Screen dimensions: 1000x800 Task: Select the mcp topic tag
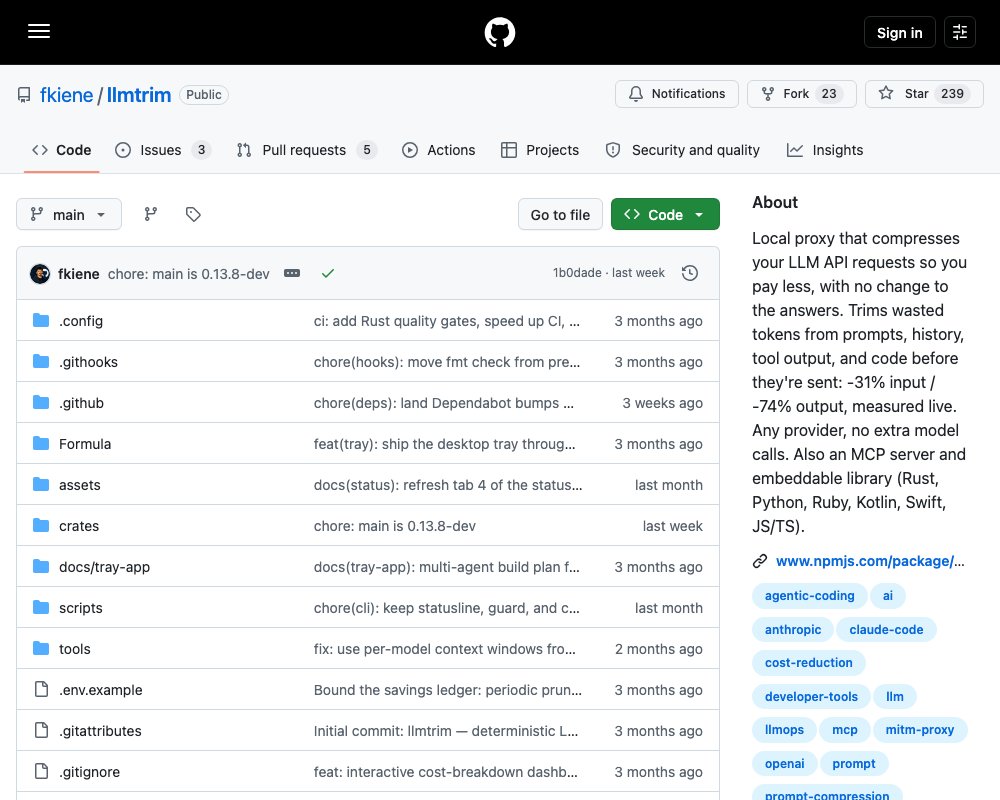[844, 730]
